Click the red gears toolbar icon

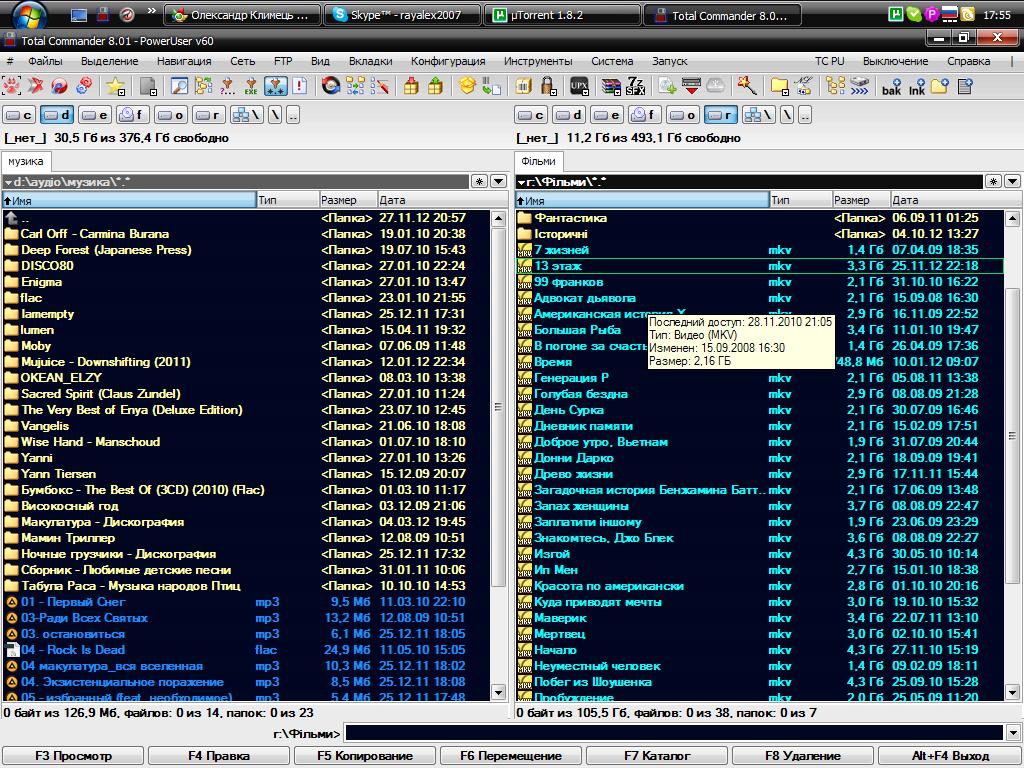click(x=84, y=86)
